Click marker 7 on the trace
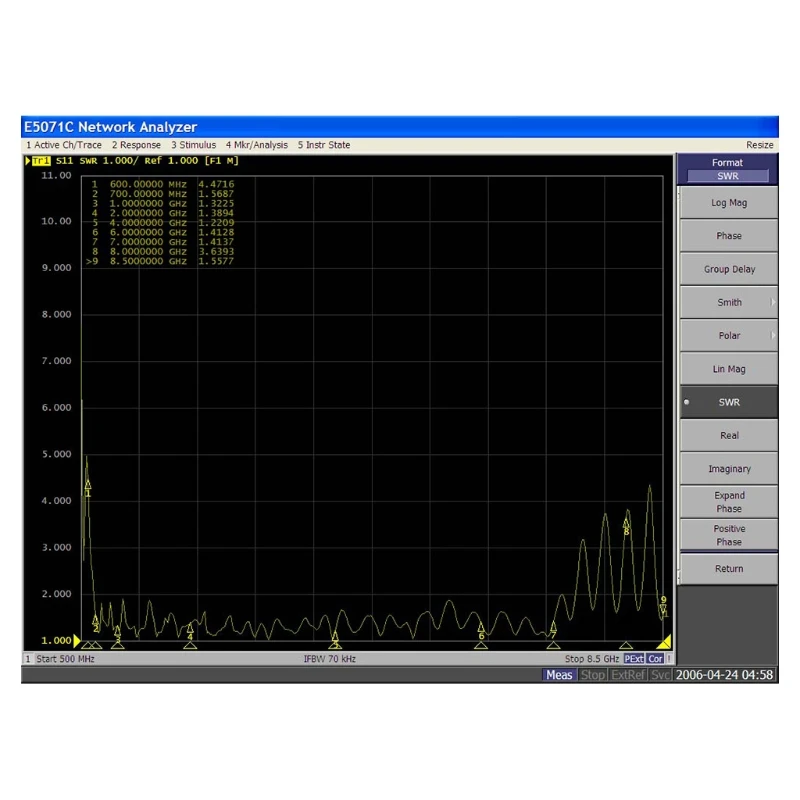The image size is (800, 800). (x=554, y=628)
